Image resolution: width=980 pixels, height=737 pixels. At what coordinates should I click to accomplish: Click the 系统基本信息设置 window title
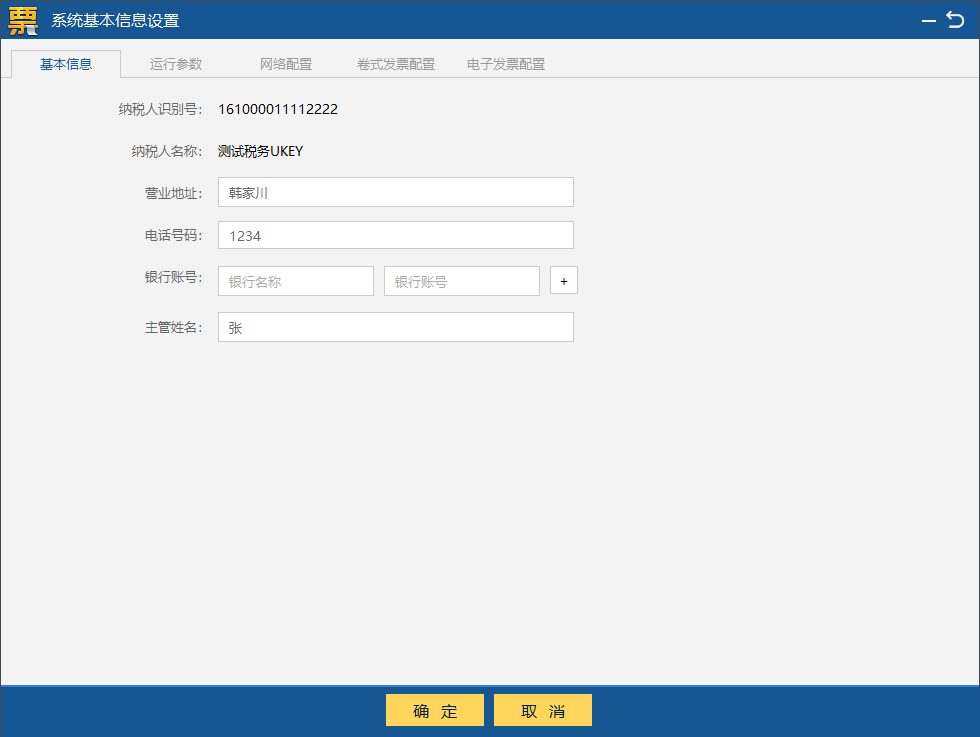(x=116, y=21)
